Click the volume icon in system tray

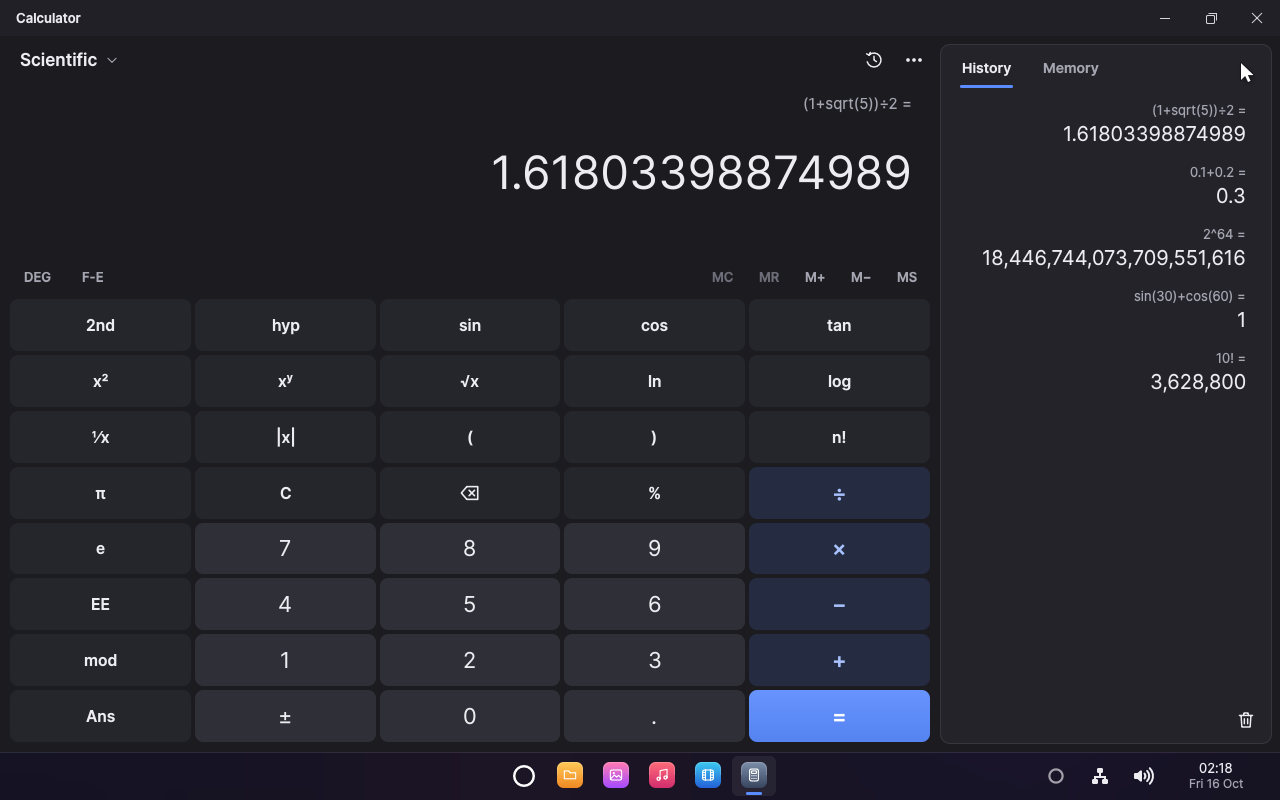click(x=1144, y=776)
